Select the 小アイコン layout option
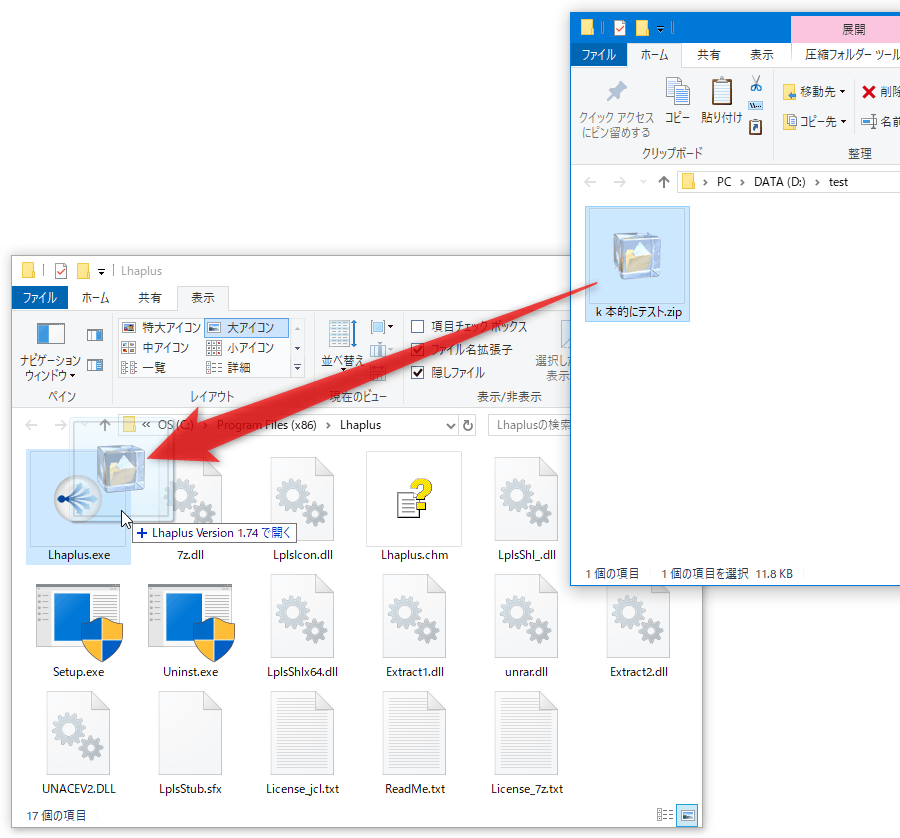Image resolution: width=900 pixels, height=838 pixels. pos(240,348)
